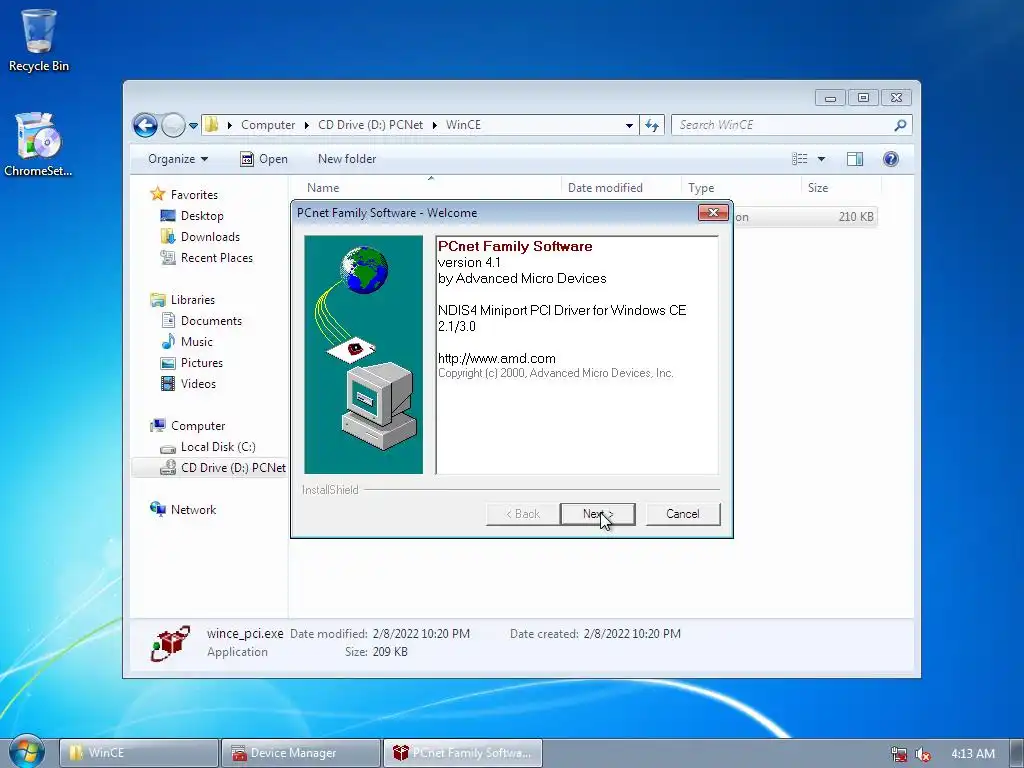Click the Change your view icon
The width and height of the screenshot is (1024, 768).
pyautogui.click(x=799, y=159)
